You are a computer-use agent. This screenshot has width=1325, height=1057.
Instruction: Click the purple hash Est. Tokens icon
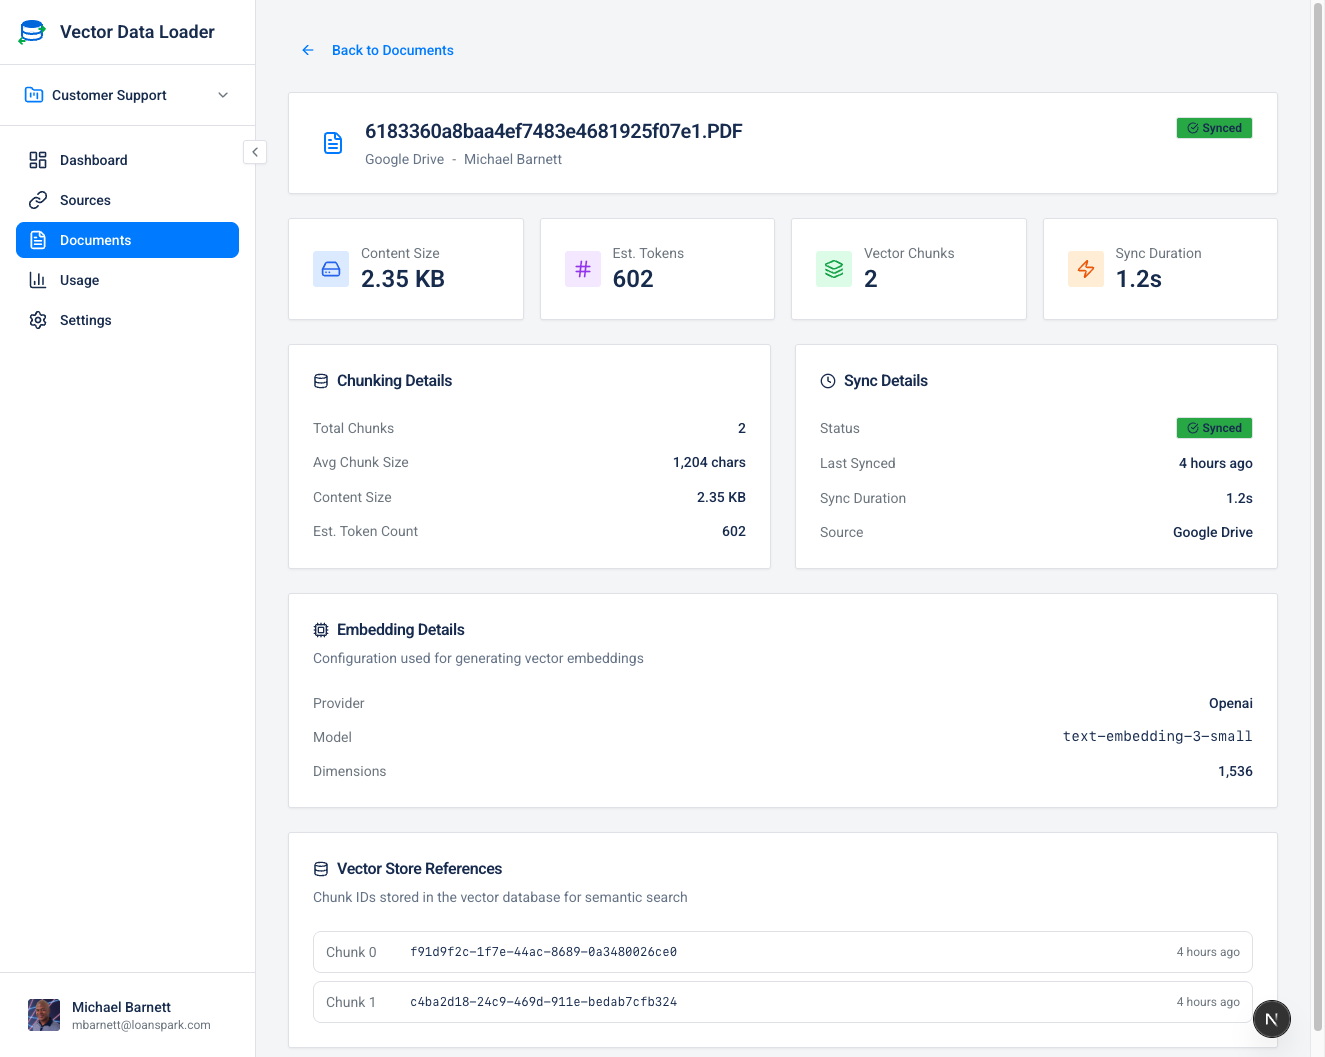583,269
